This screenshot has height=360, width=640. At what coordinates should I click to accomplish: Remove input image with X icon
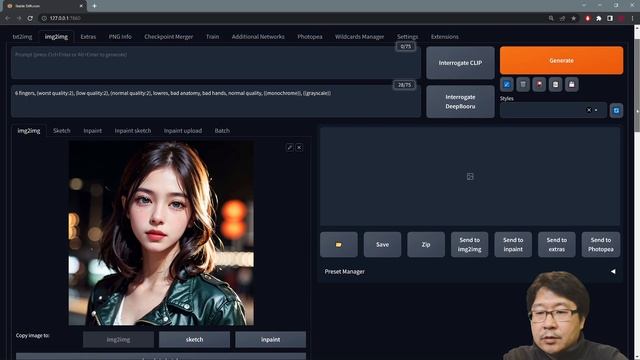point(299,147)
